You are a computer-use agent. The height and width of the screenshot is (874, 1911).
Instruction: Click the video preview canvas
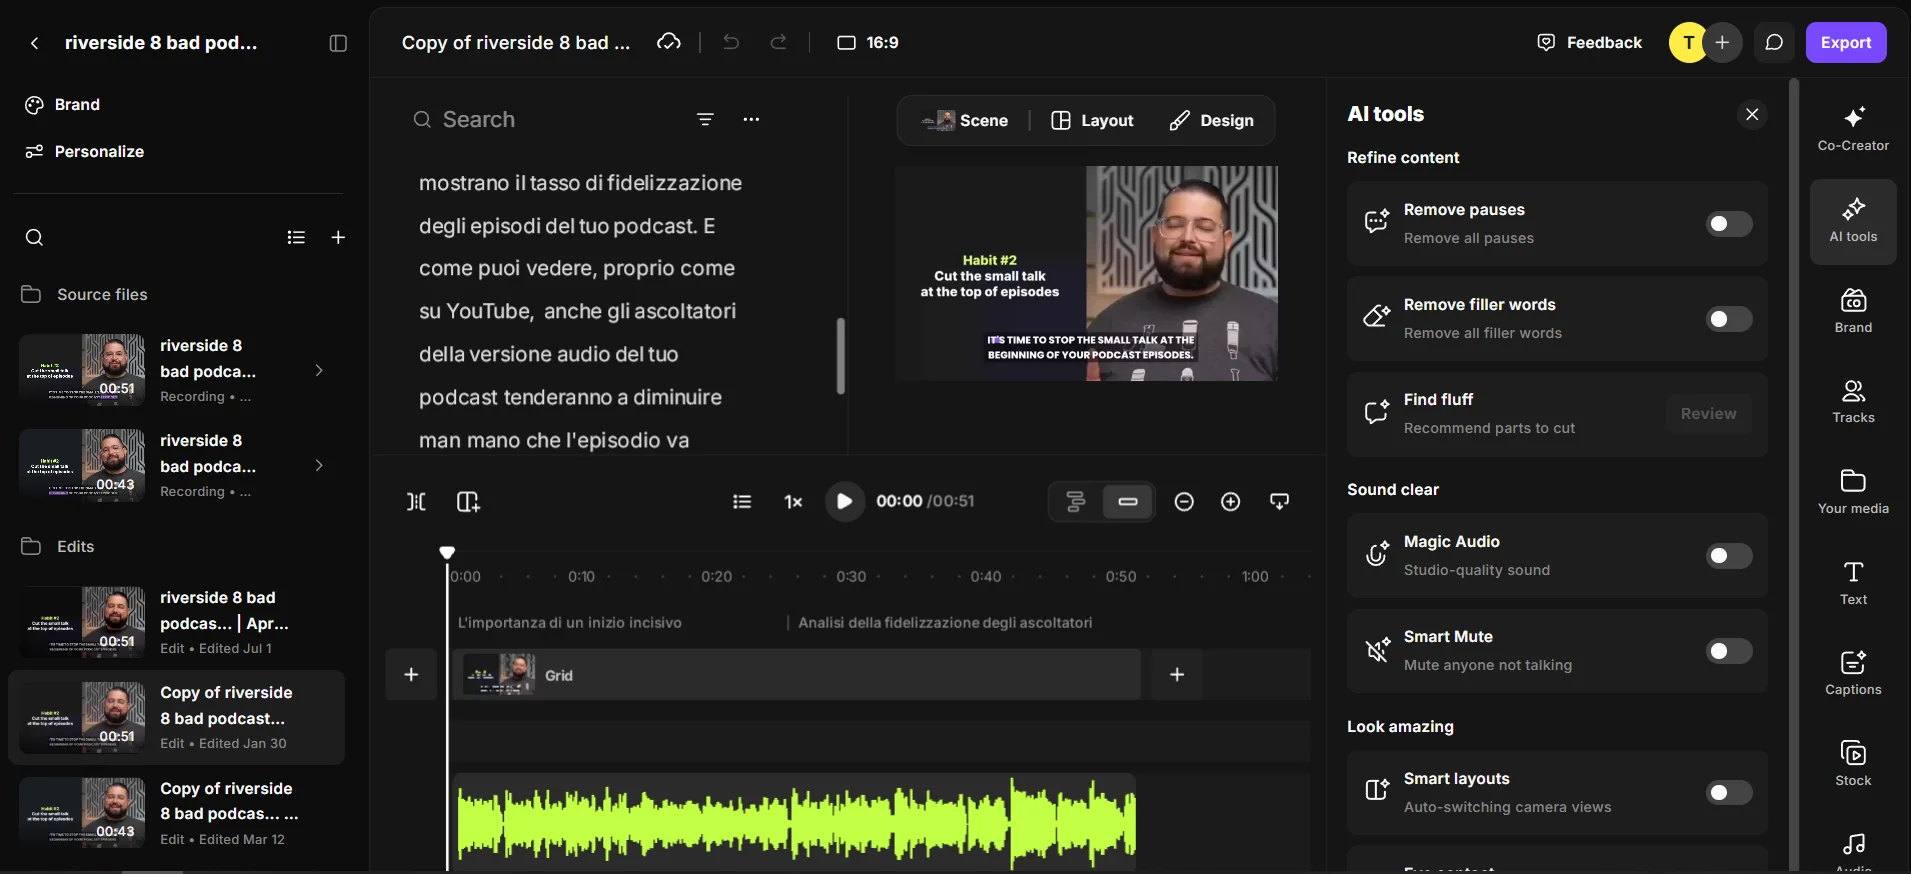pyautogui.click(x=1087, y=273)
